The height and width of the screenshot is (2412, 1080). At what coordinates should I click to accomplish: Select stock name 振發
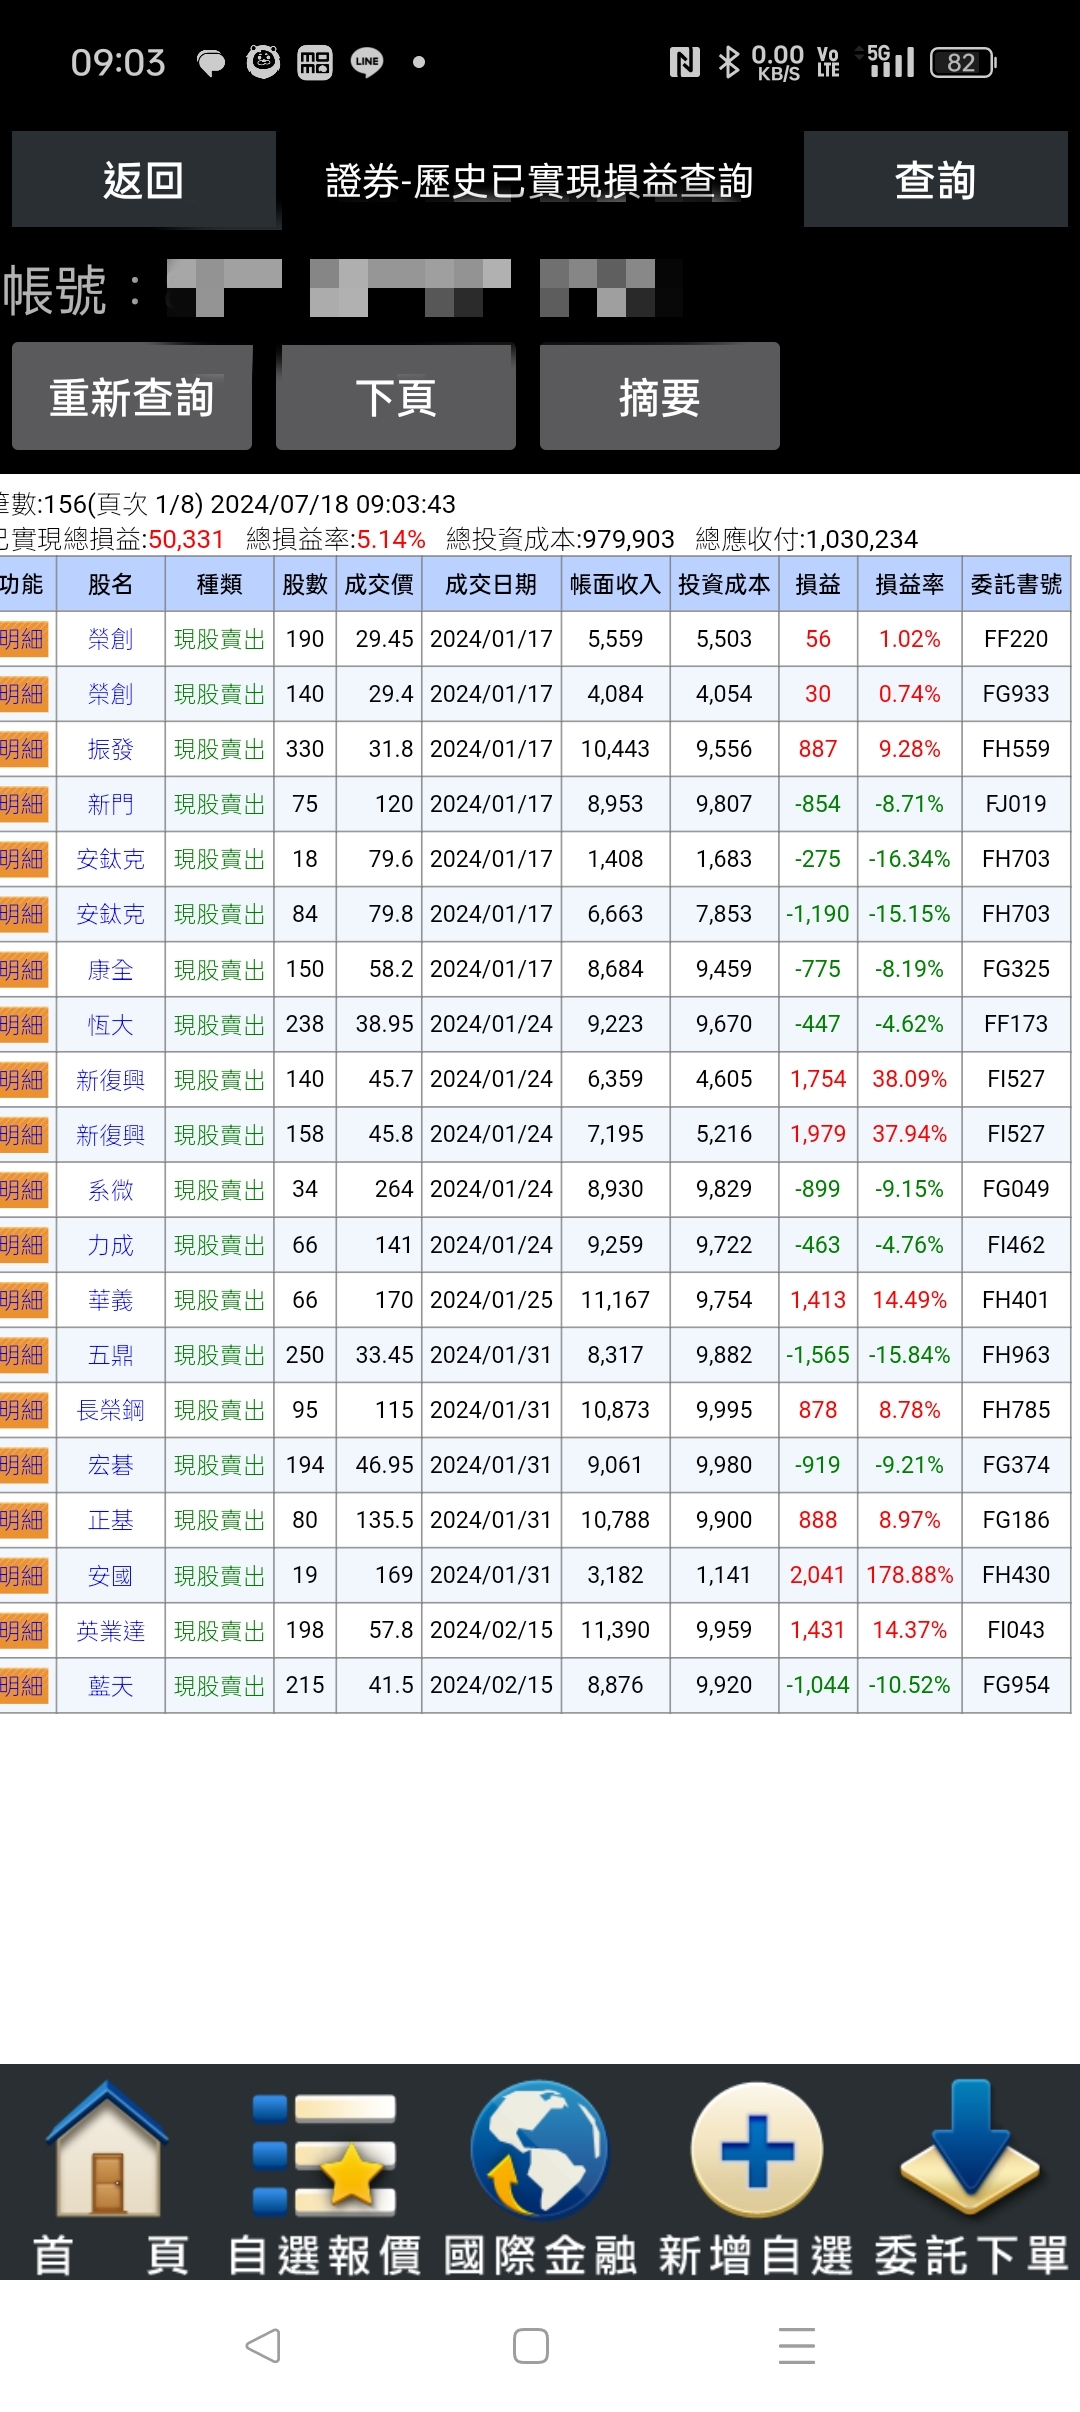click(110, 749)
